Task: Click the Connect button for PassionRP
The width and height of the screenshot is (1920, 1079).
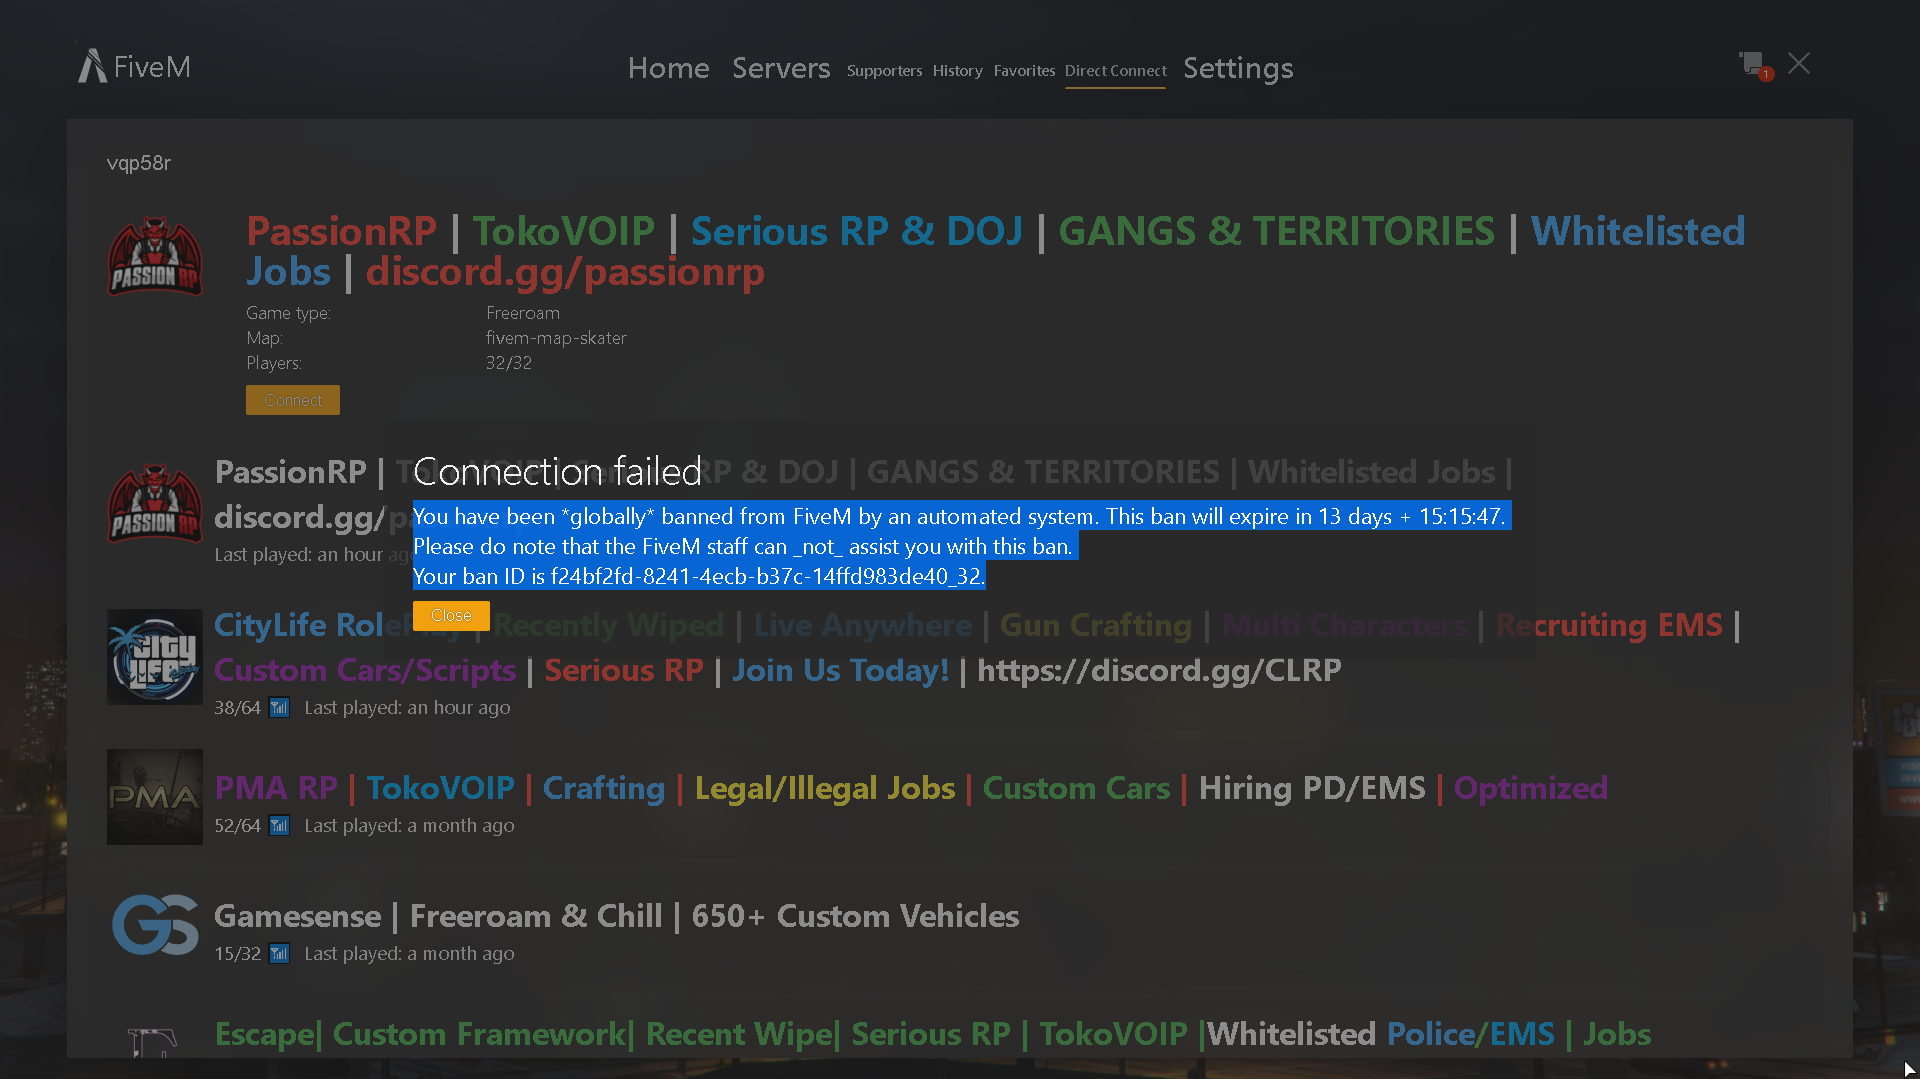Action: (293, 400)
